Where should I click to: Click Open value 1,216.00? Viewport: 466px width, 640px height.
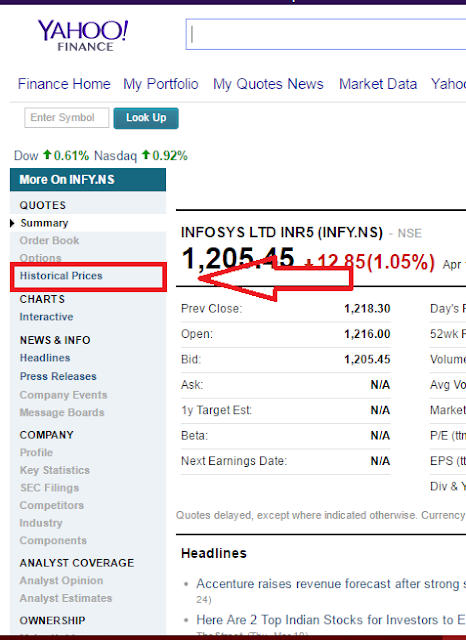[x=367, y=334]
